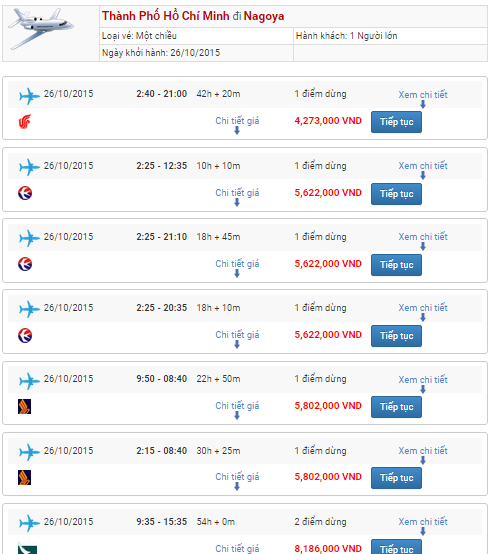Click Tiếp tục for the 9:50 - 08:40 flight

pyautogui.click(x=396, y=407)
